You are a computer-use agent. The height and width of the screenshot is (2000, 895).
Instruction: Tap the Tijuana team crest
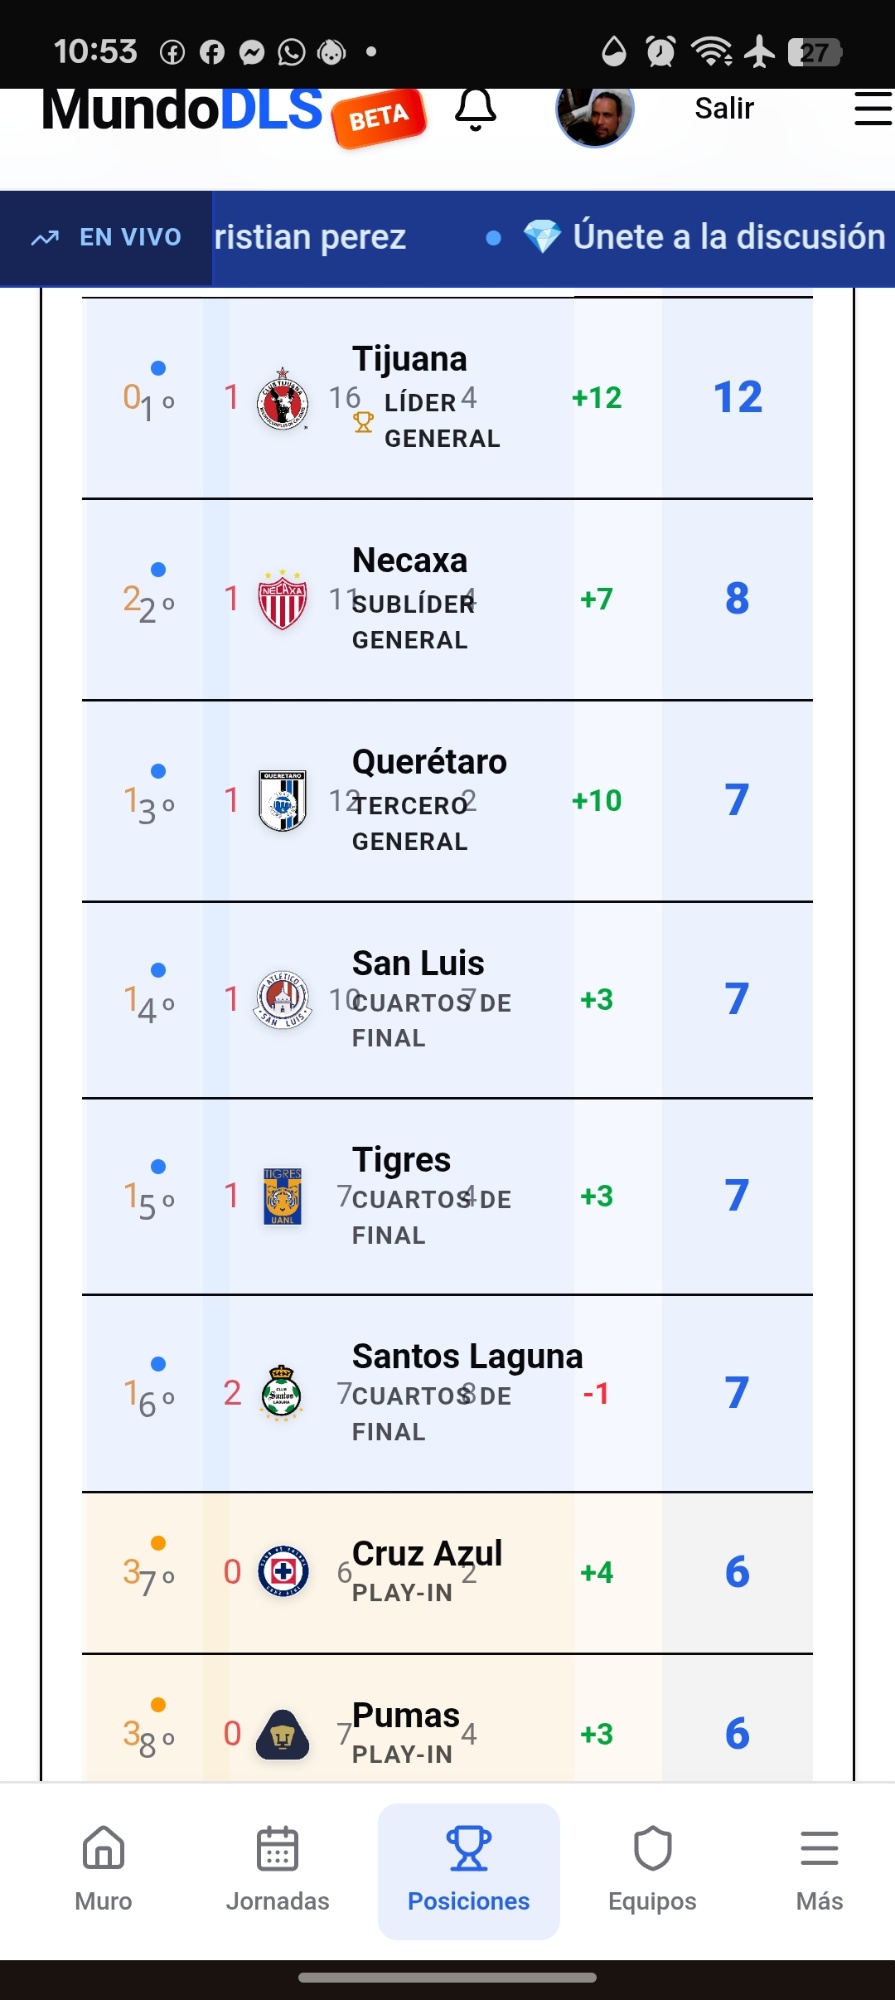pyautogui.click(x=282, y=398)
